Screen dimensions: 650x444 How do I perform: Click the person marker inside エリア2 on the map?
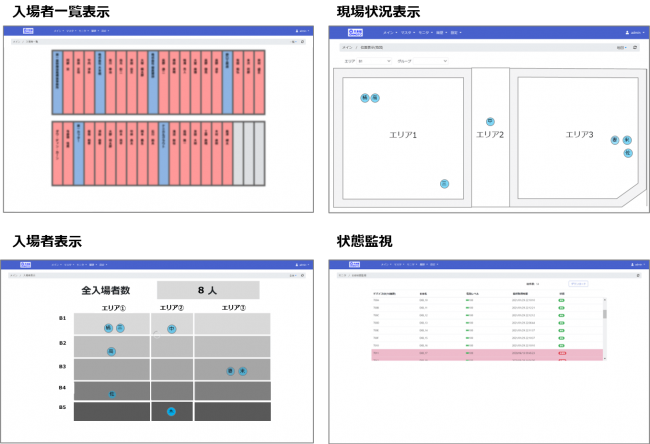click(490, 121)
